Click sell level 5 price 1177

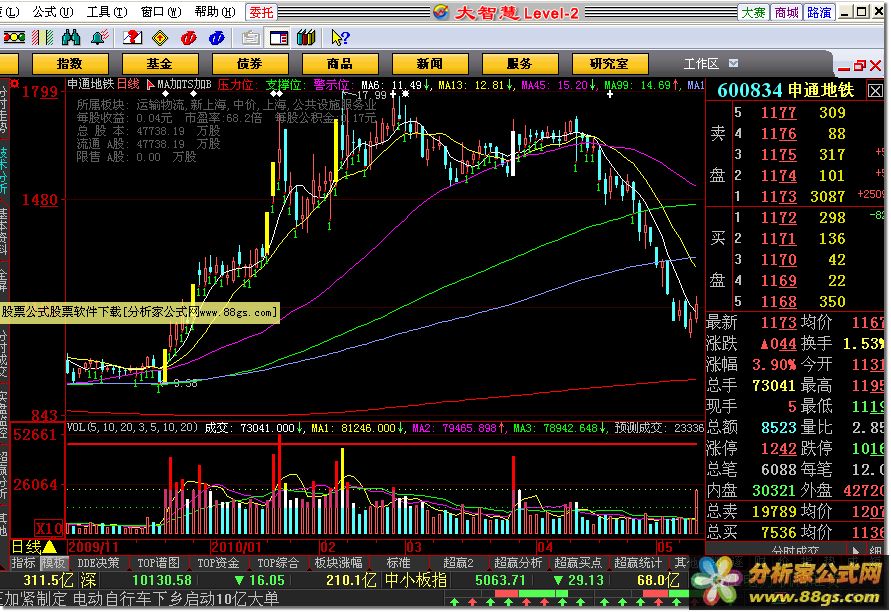click(x=778, y=113)
